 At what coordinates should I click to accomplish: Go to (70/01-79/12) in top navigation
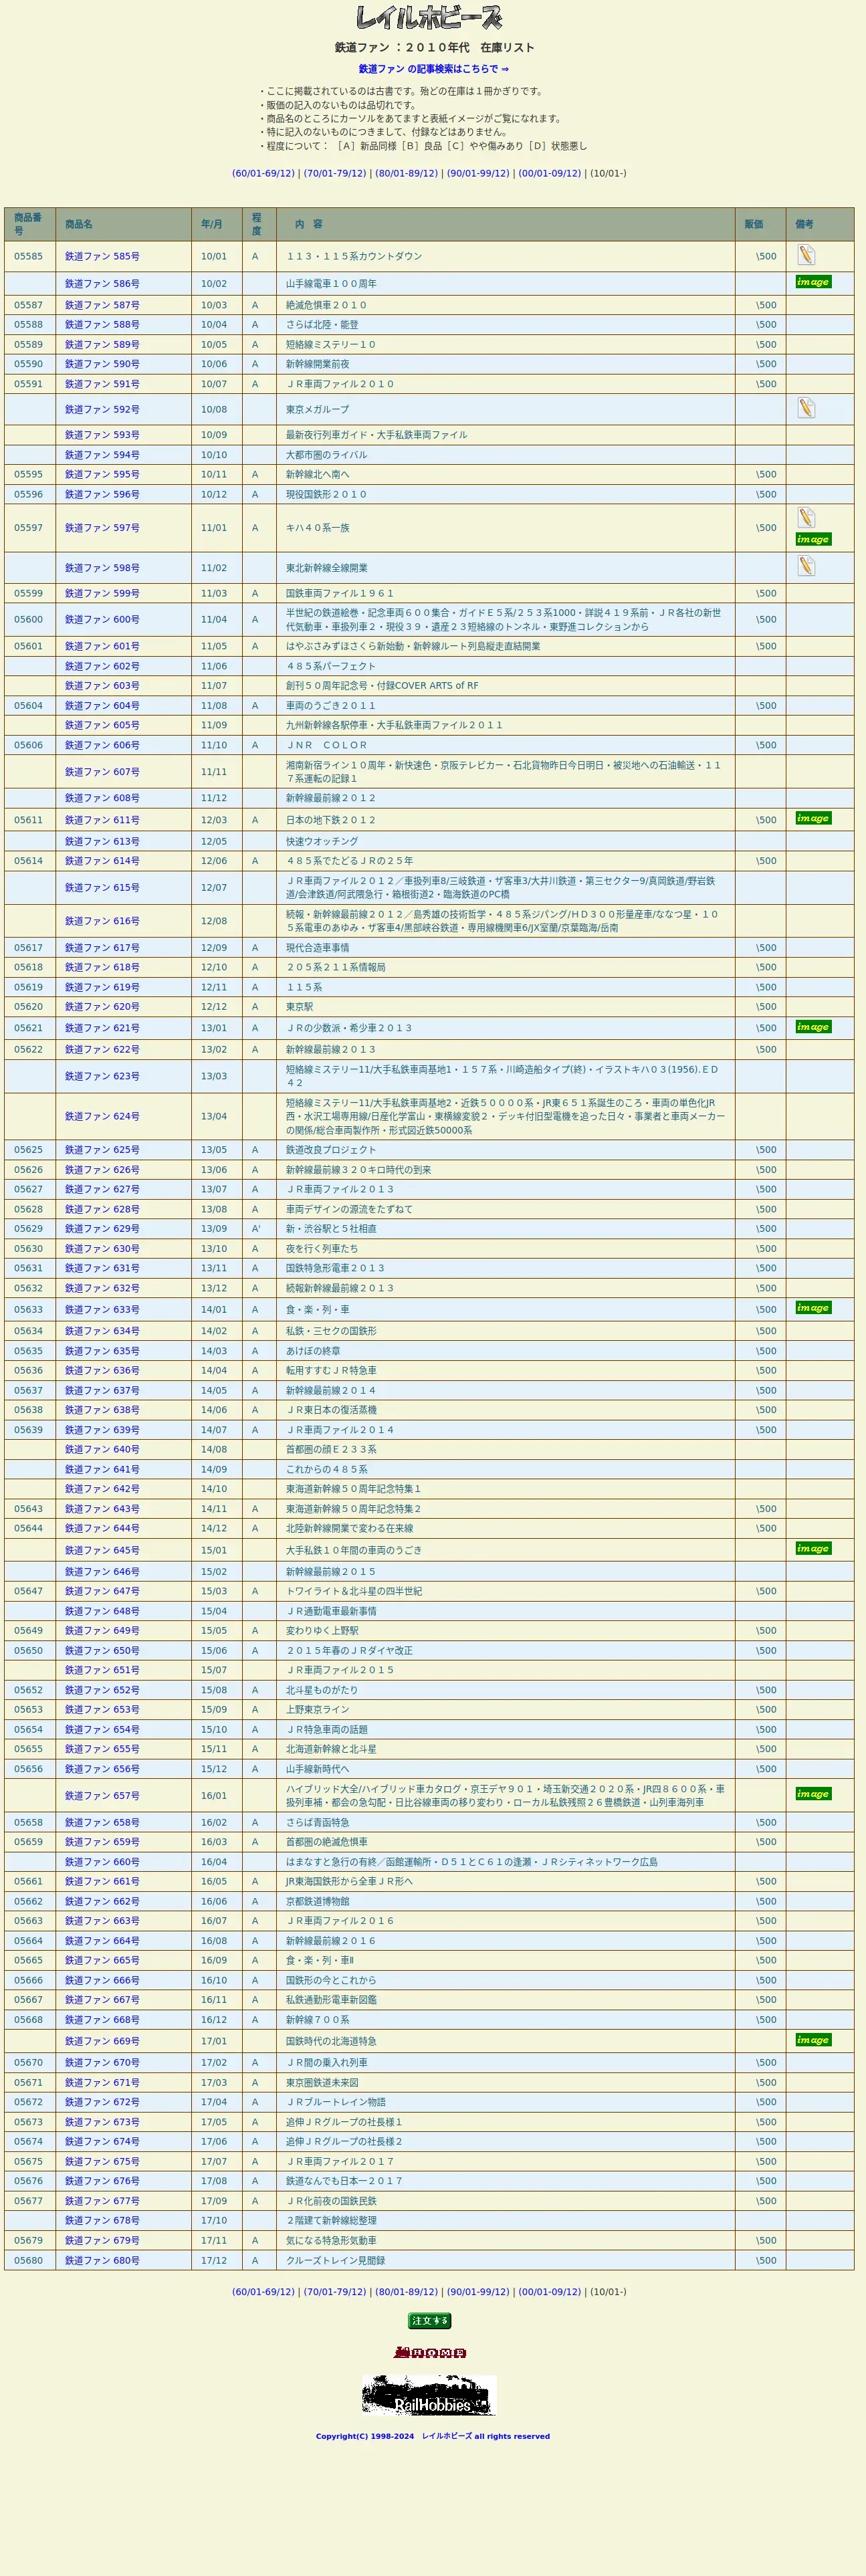[335, 173]
